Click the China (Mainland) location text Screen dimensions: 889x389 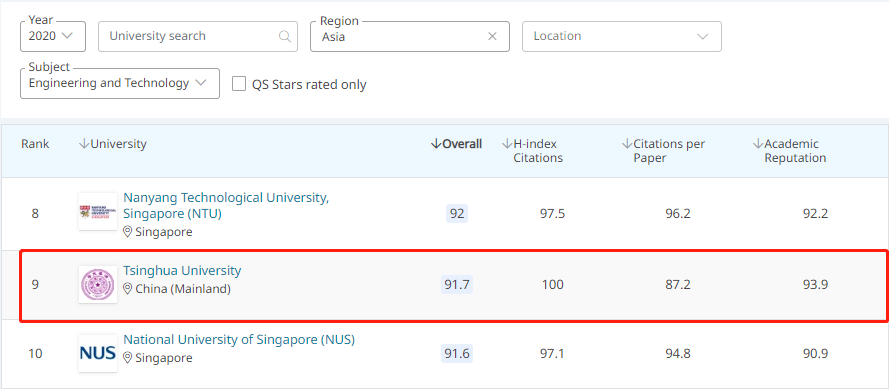(183, 289)
